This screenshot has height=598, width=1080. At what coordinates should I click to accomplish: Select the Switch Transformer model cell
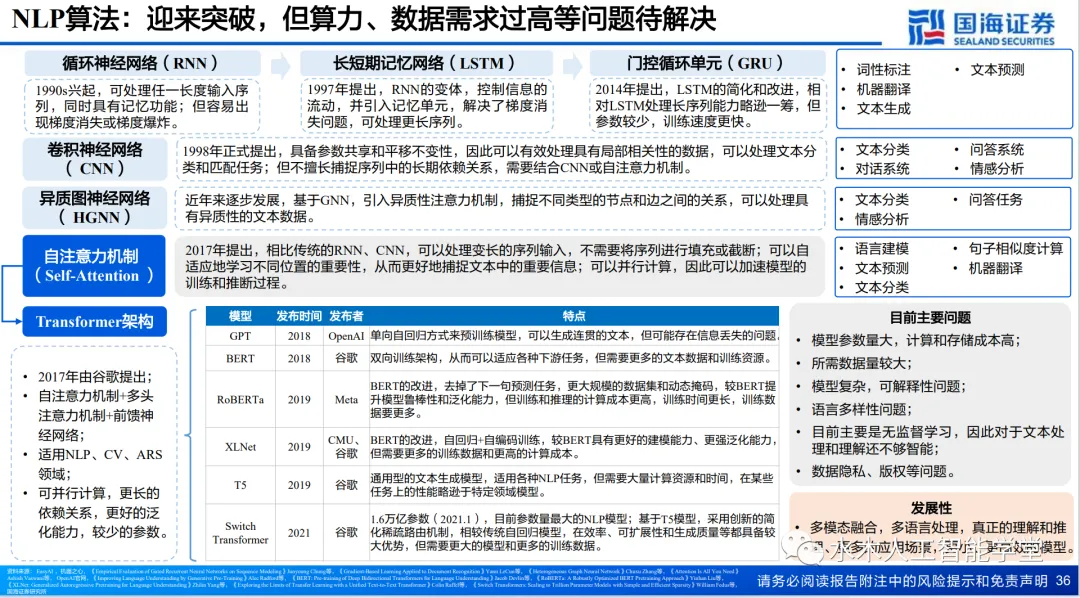click(x=240, y=533)
